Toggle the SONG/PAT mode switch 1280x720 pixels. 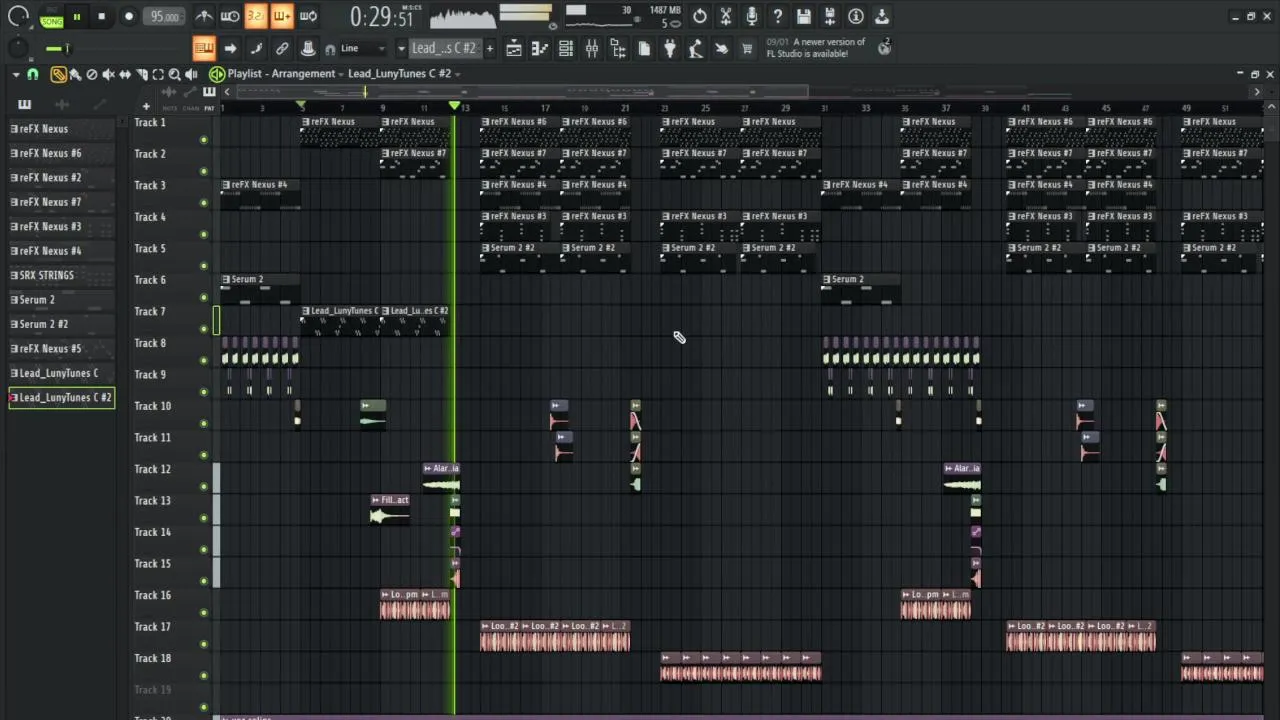pos(52,17)
